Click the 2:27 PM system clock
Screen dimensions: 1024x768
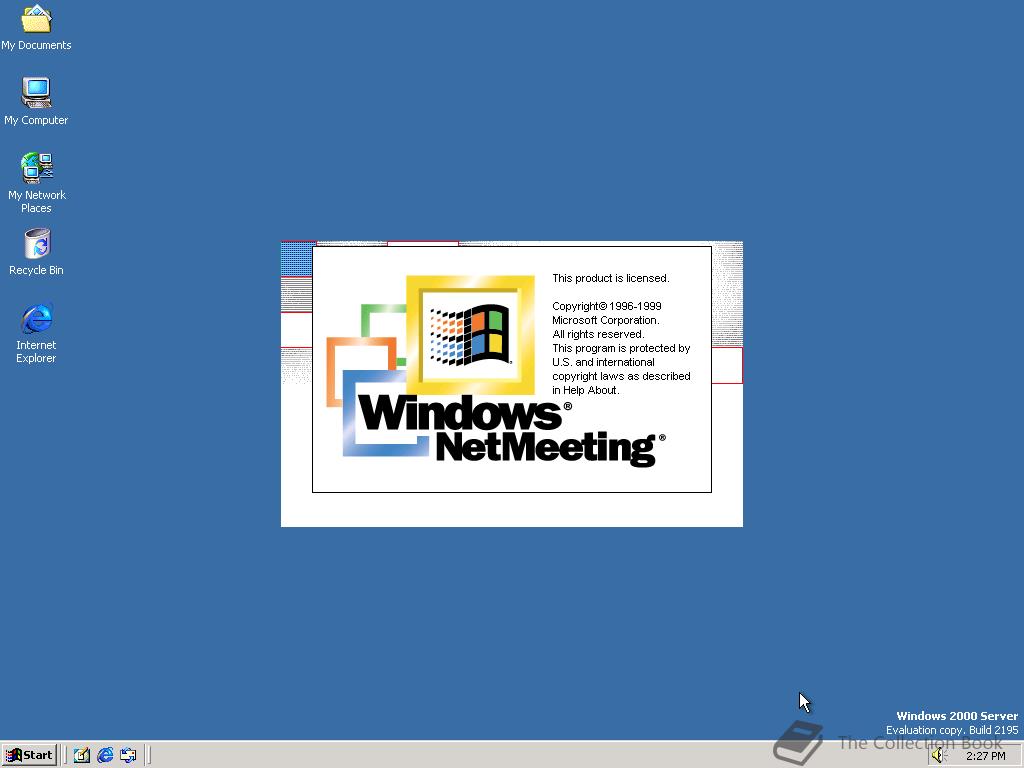point(985,756)
